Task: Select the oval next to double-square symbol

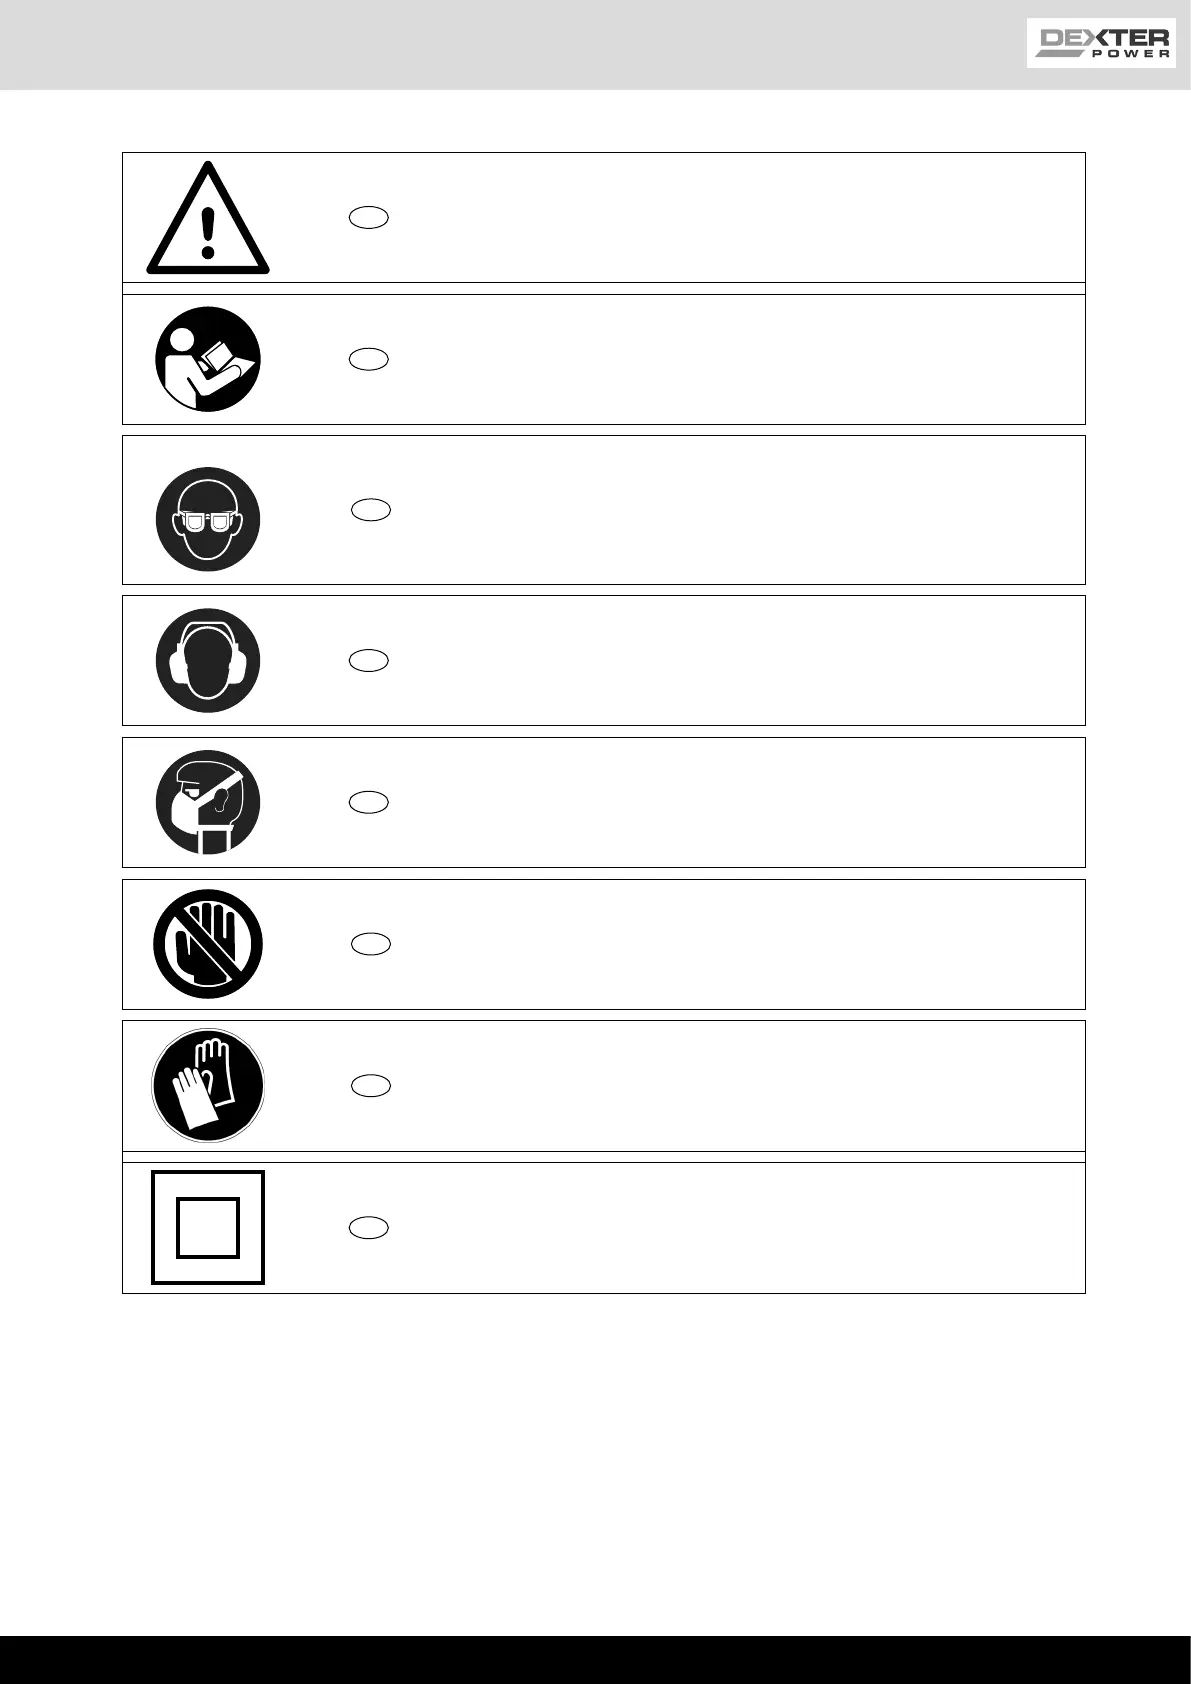Action: [369, 1228]
